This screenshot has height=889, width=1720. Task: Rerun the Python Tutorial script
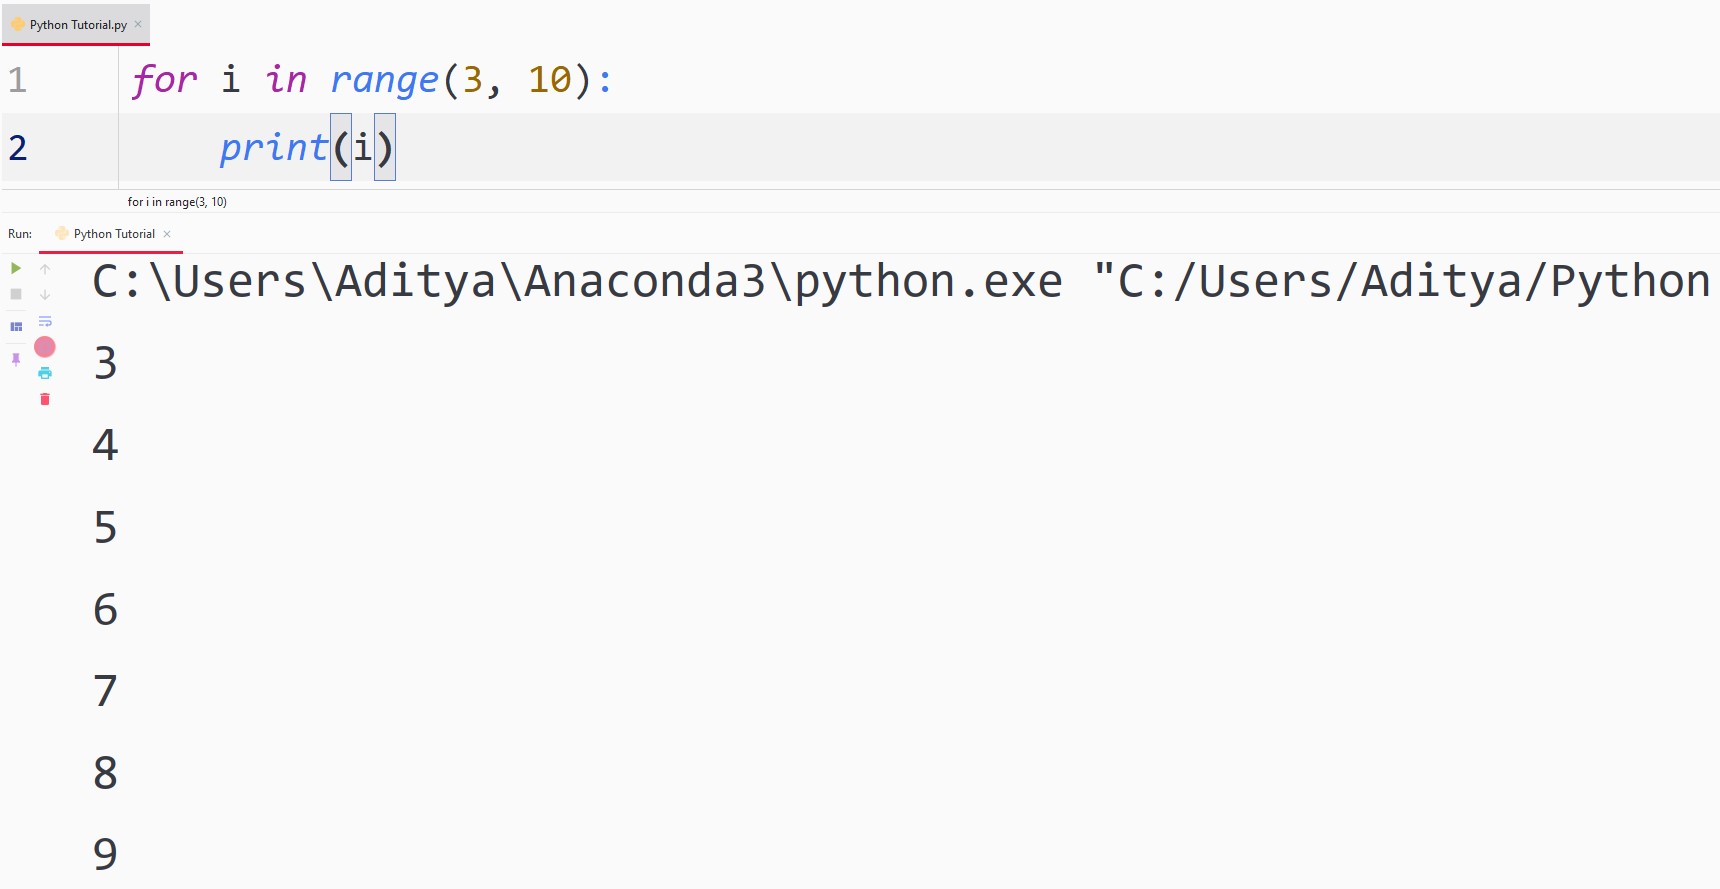pos(16,268)
